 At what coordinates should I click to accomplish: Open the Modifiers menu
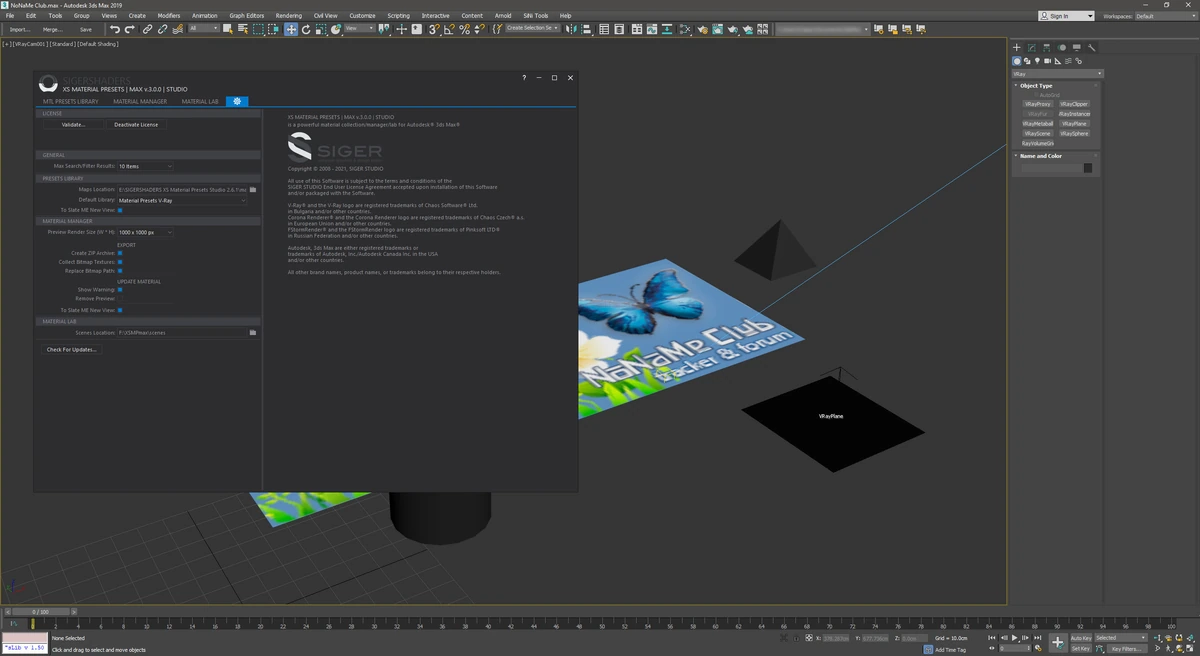point(169,16)
